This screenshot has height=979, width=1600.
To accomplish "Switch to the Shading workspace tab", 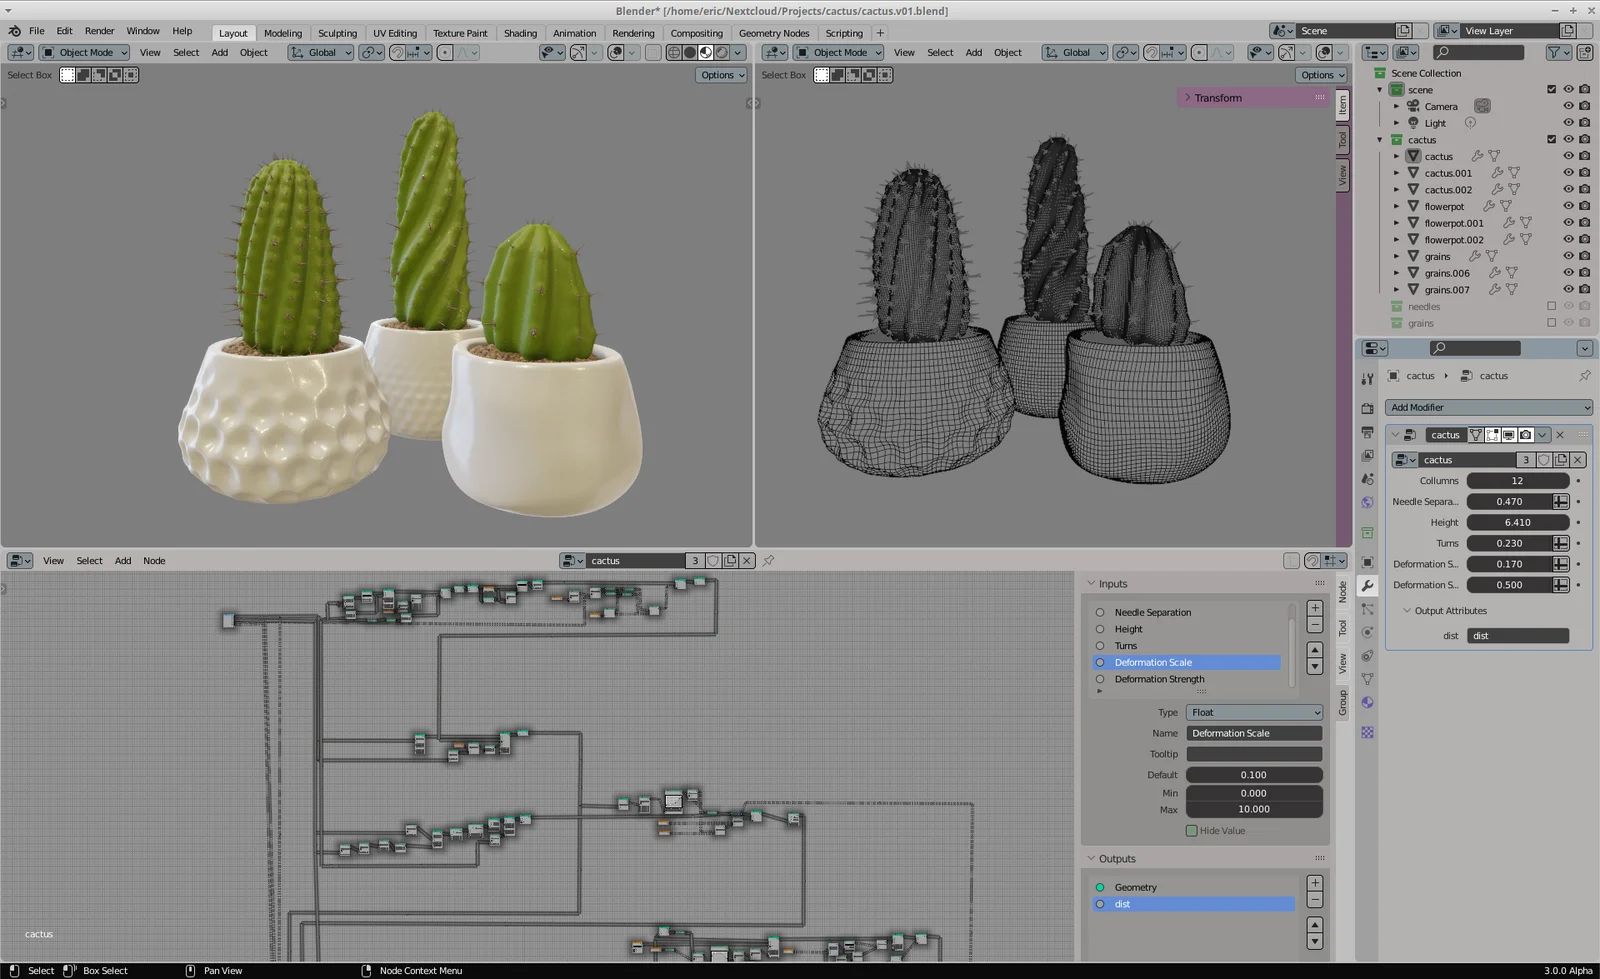I will 520,32.
